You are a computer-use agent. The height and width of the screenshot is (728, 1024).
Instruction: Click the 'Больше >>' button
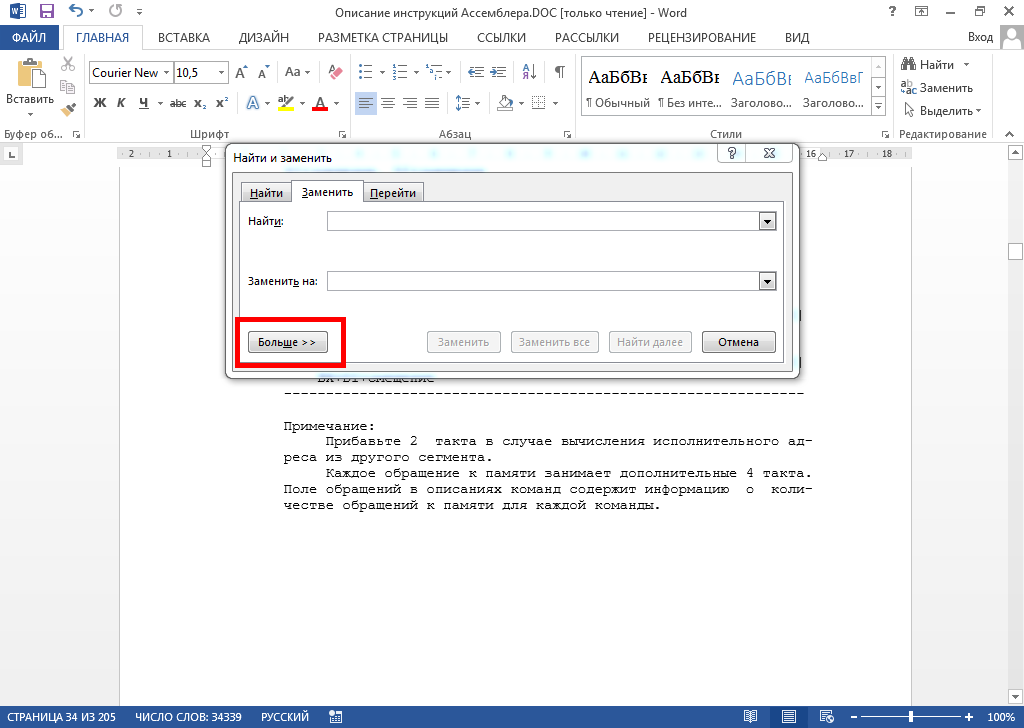(x=287, y=342)
